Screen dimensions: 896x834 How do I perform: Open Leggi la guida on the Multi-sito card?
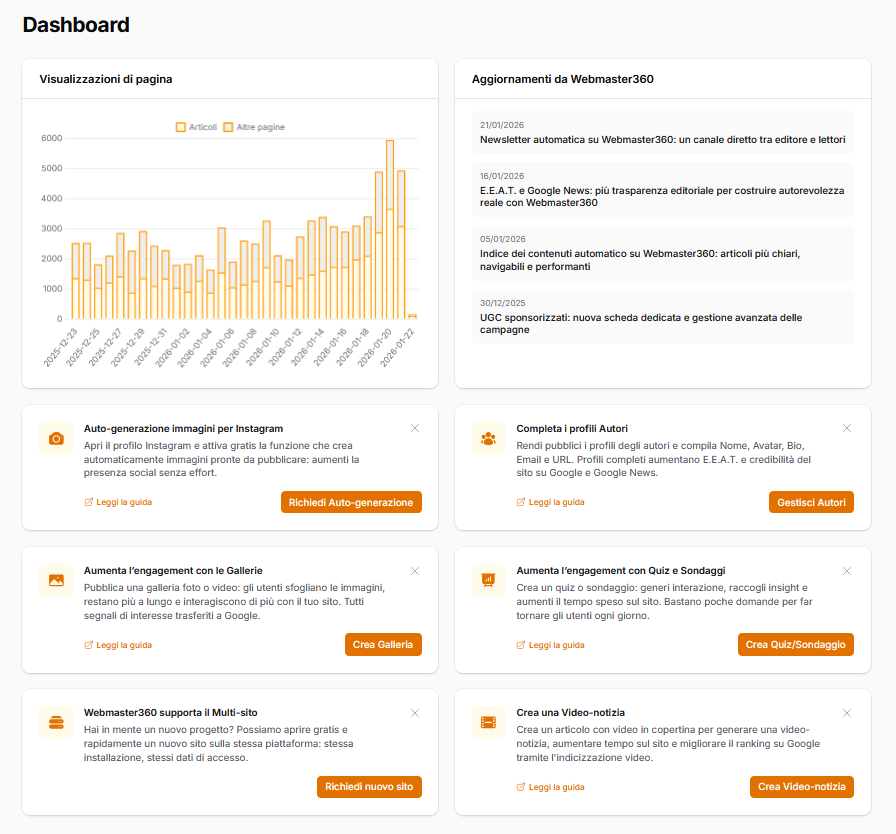click(119, 787)
